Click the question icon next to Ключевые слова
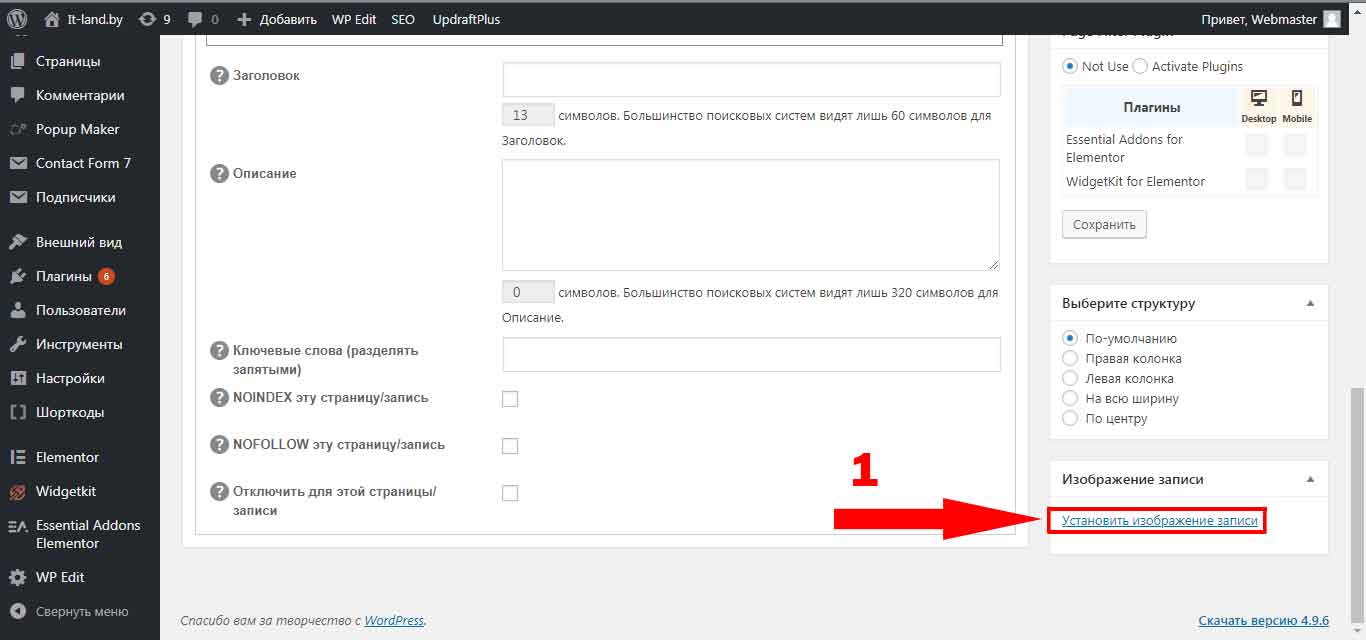Image resolution: width=1366 pixels, height=640 pixels. tap(219, 351)
